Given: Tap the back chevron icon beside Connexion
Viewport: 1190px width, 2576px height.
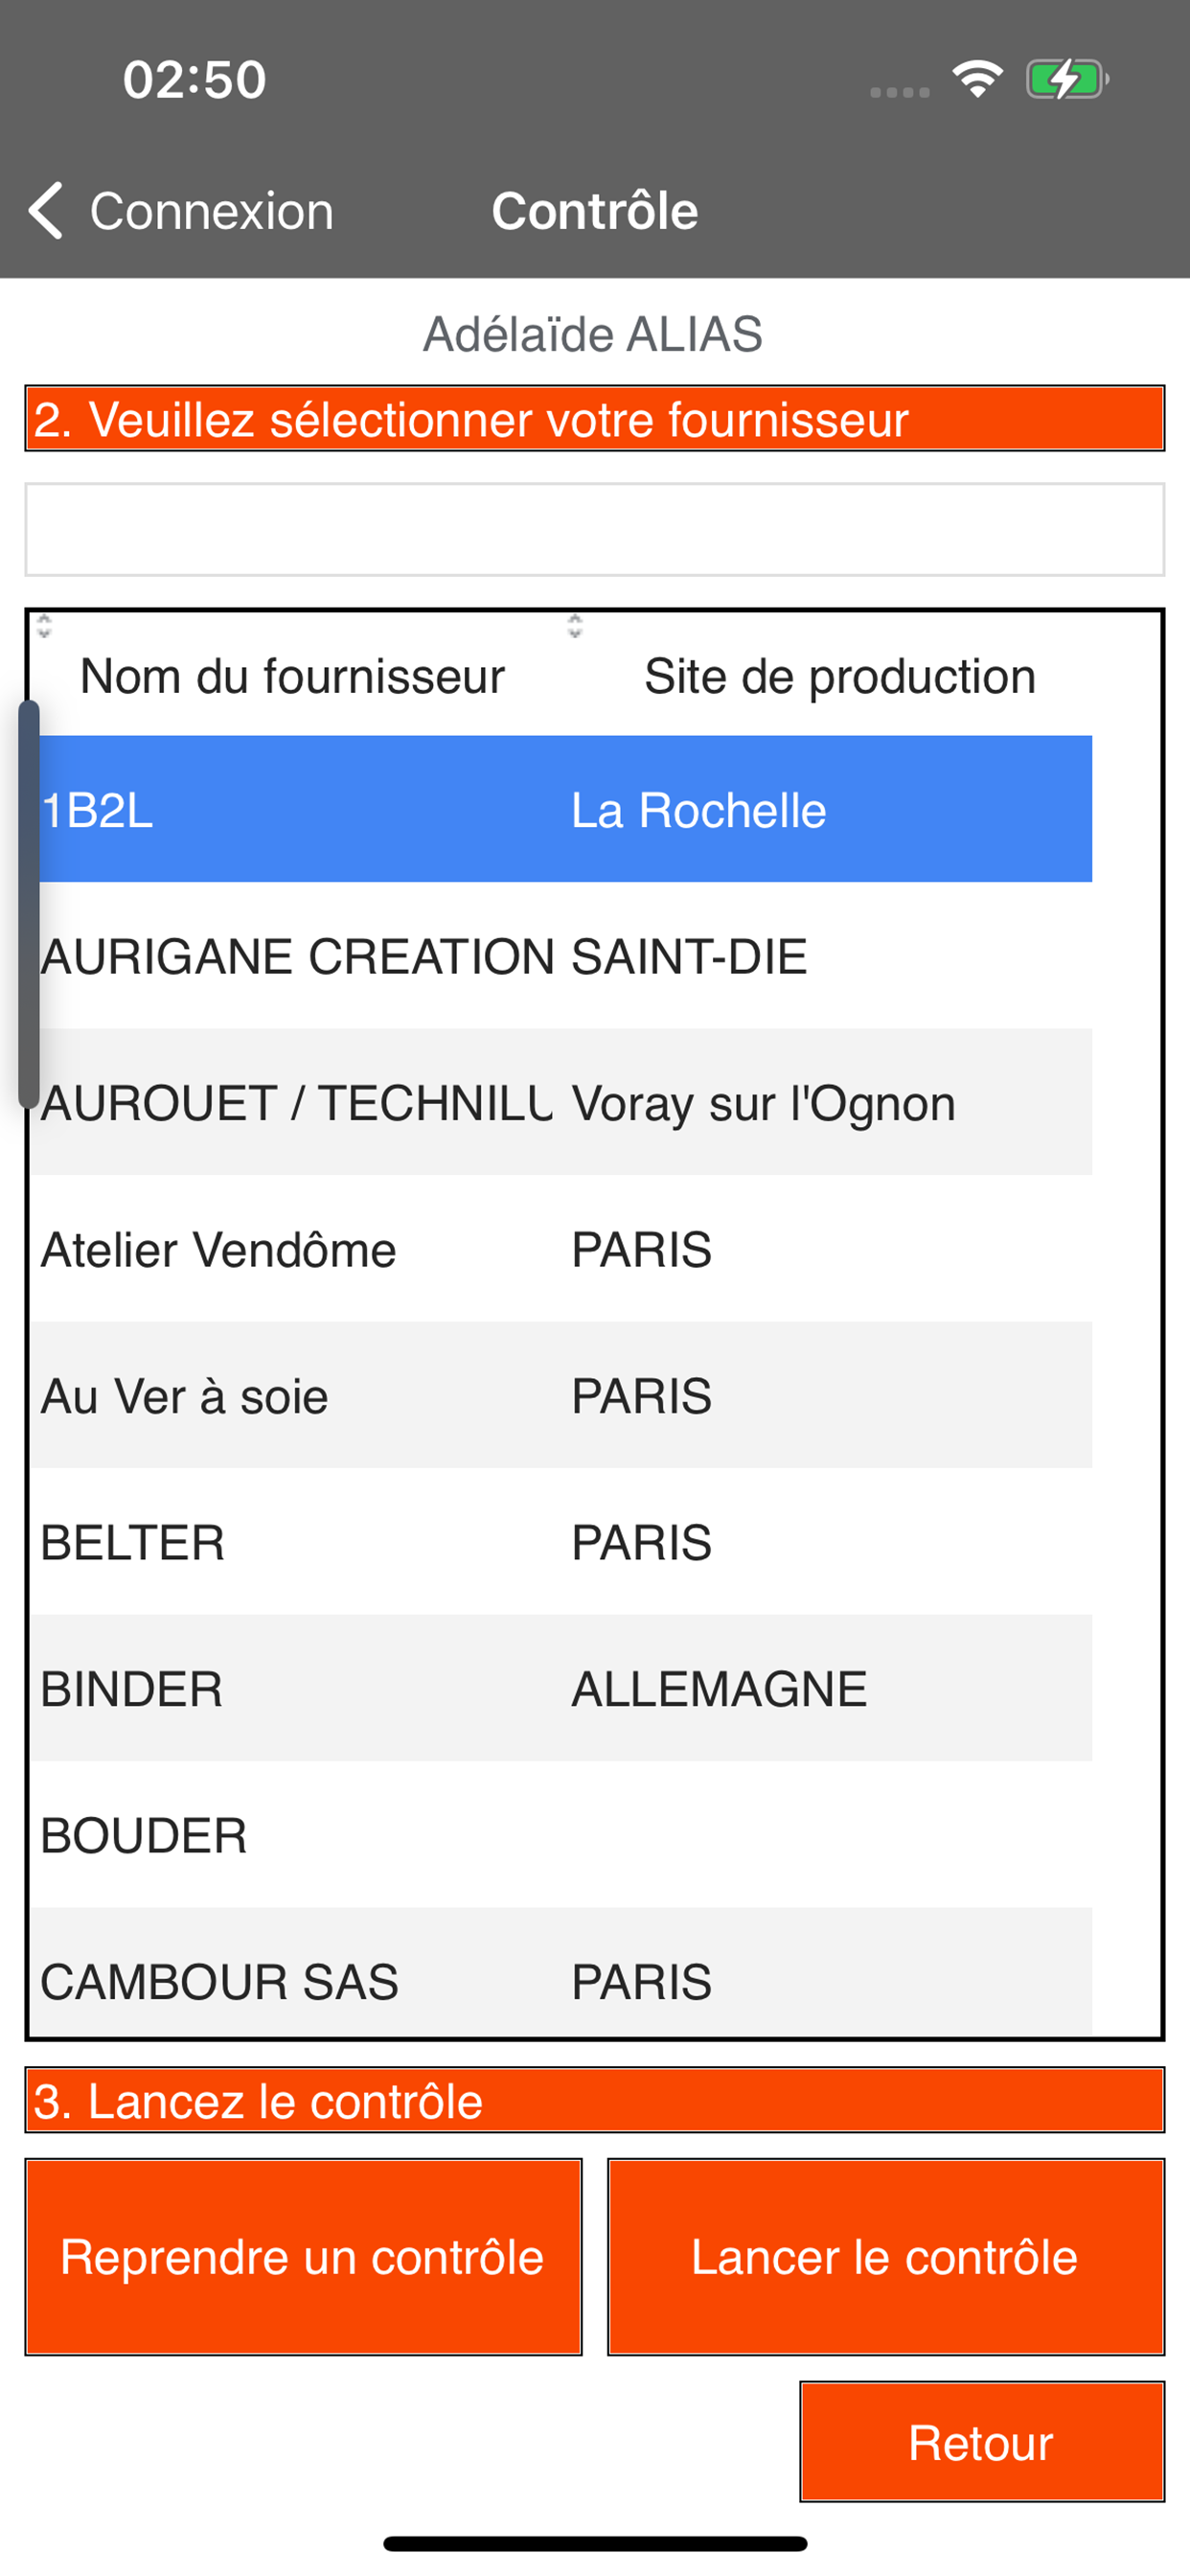Looking at the screenshot, I should (46, 210).
